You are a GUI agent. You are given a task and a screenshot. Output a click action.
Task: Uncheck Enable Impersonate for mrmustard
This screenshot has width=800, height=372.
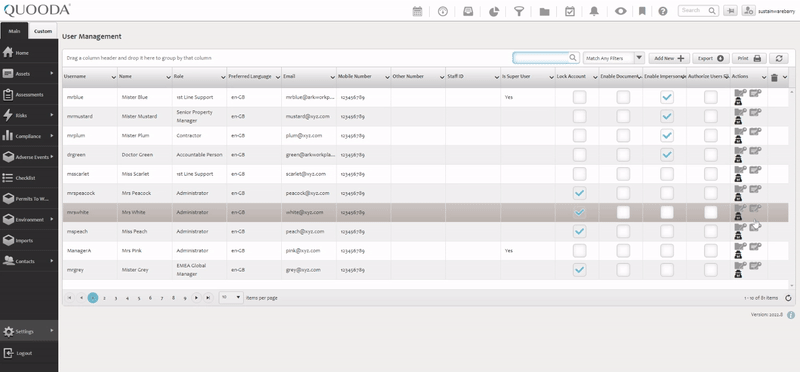pyautogui.click(x=667, y=116)
